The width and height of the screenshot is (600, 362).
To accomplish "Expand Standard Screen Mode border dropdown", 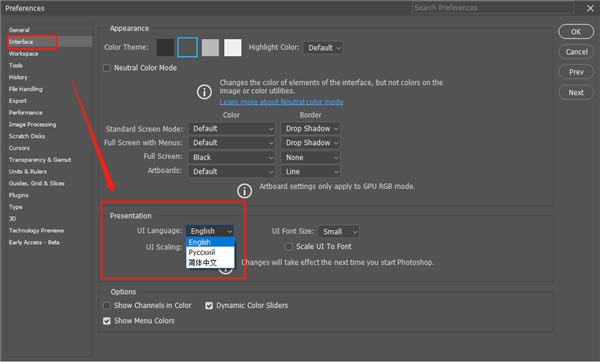I will tap(310, 129).
